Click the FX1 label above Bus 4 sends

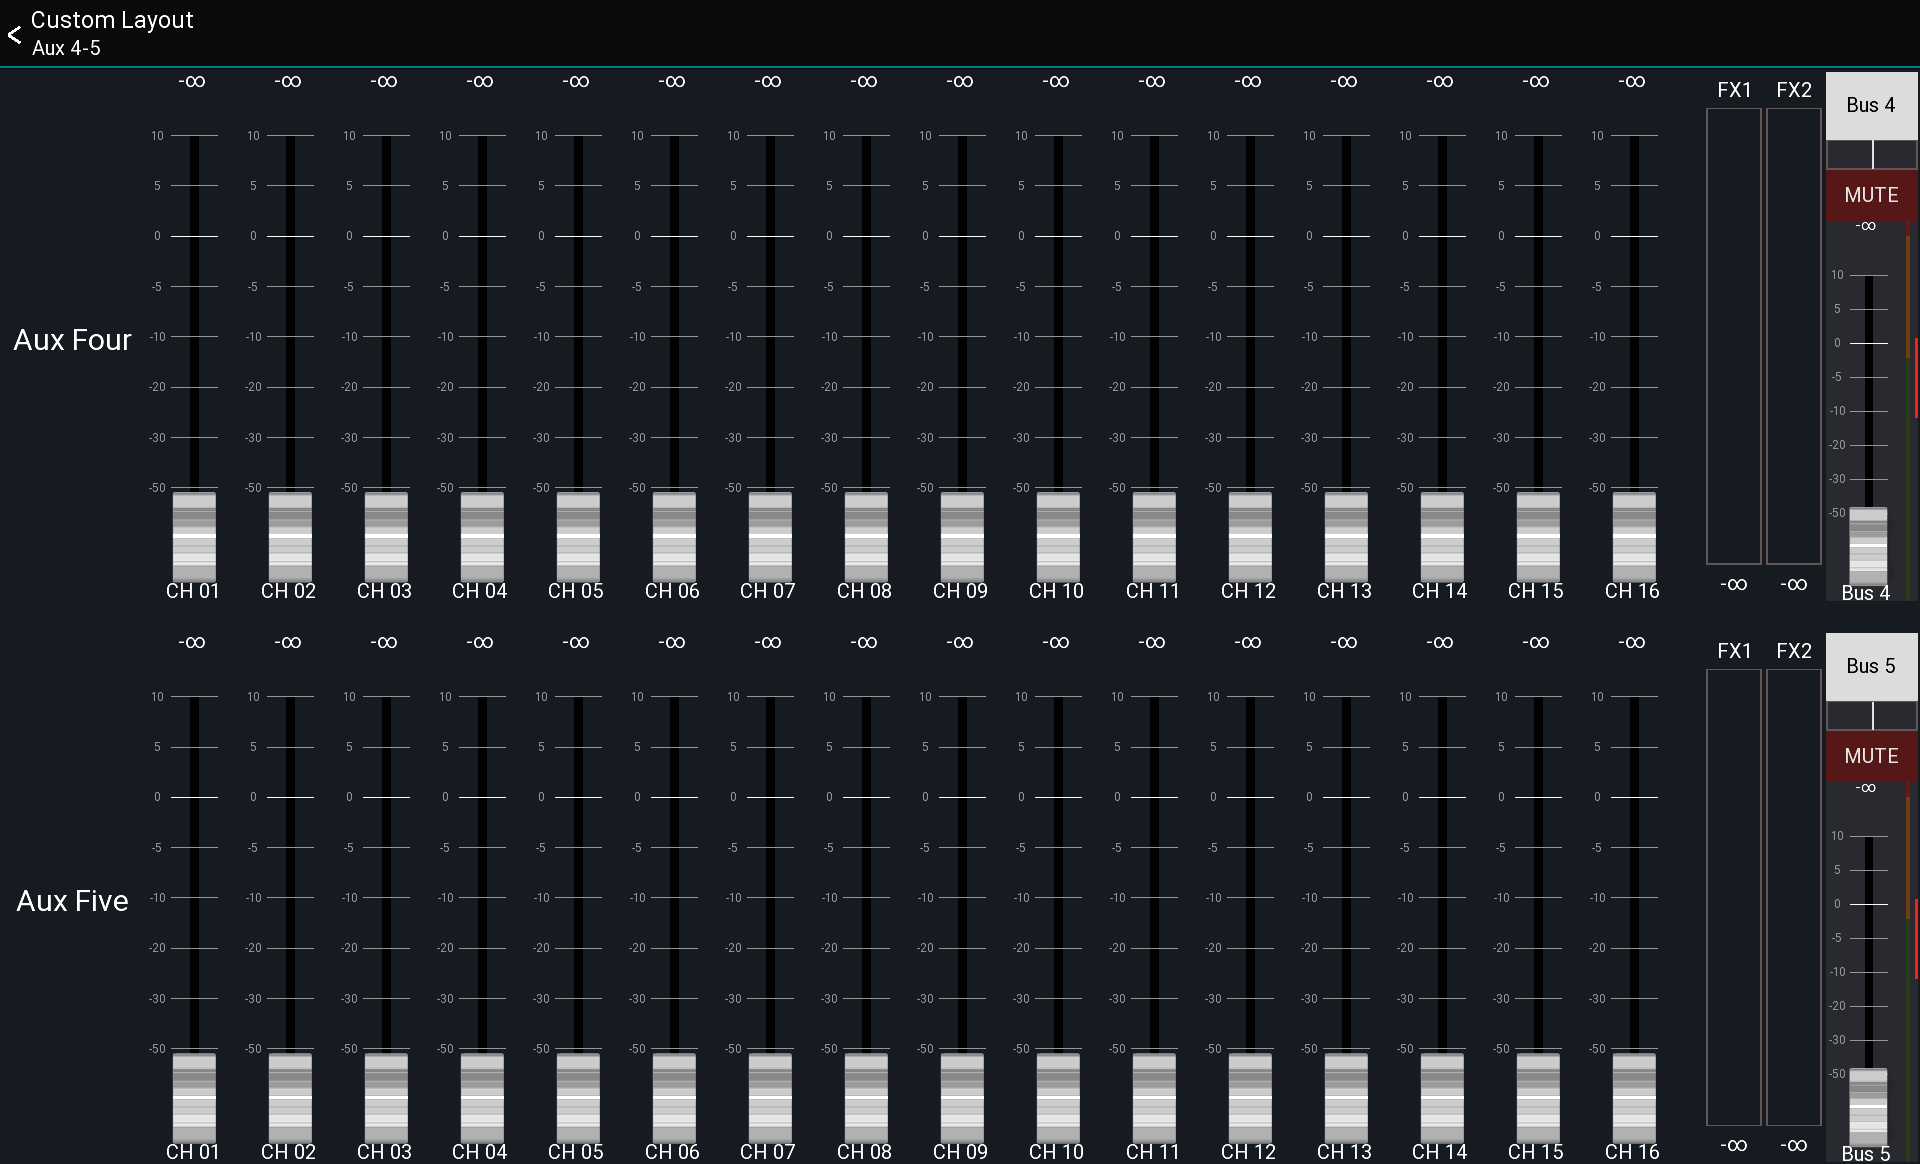click(1735, 89)
